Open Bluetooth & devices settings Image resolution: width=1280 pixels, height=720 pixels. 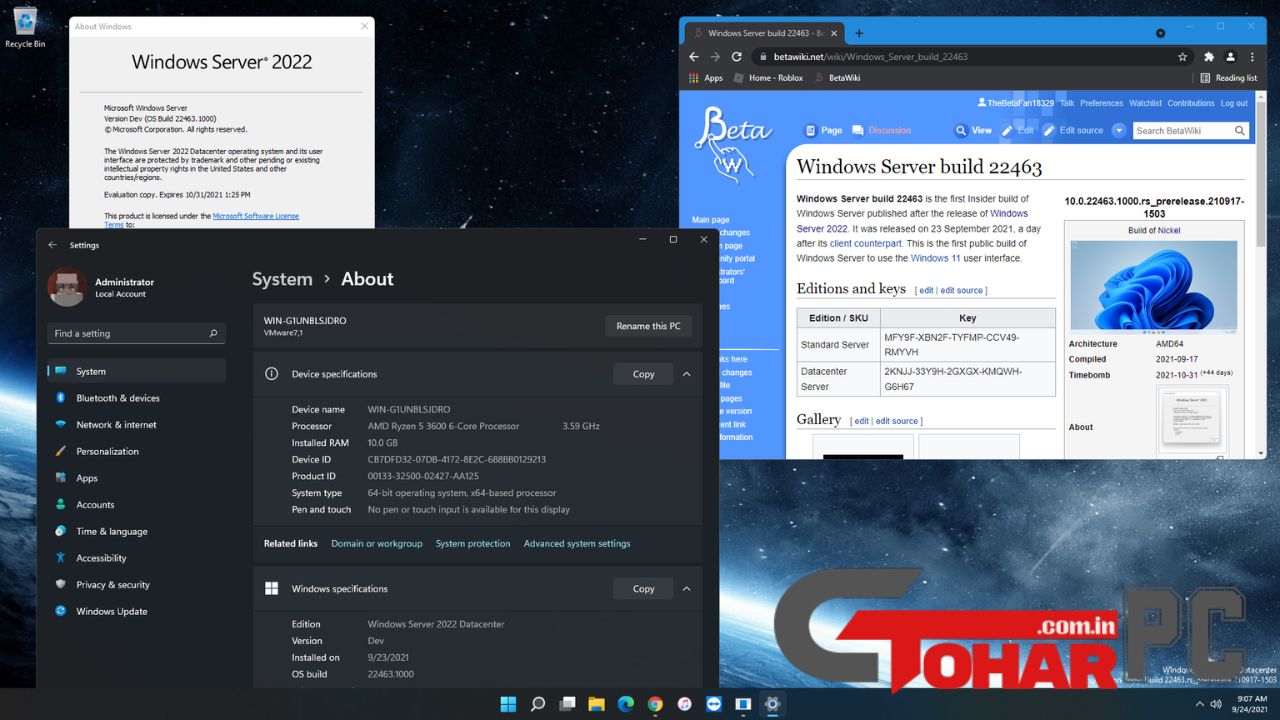point(136,398)
